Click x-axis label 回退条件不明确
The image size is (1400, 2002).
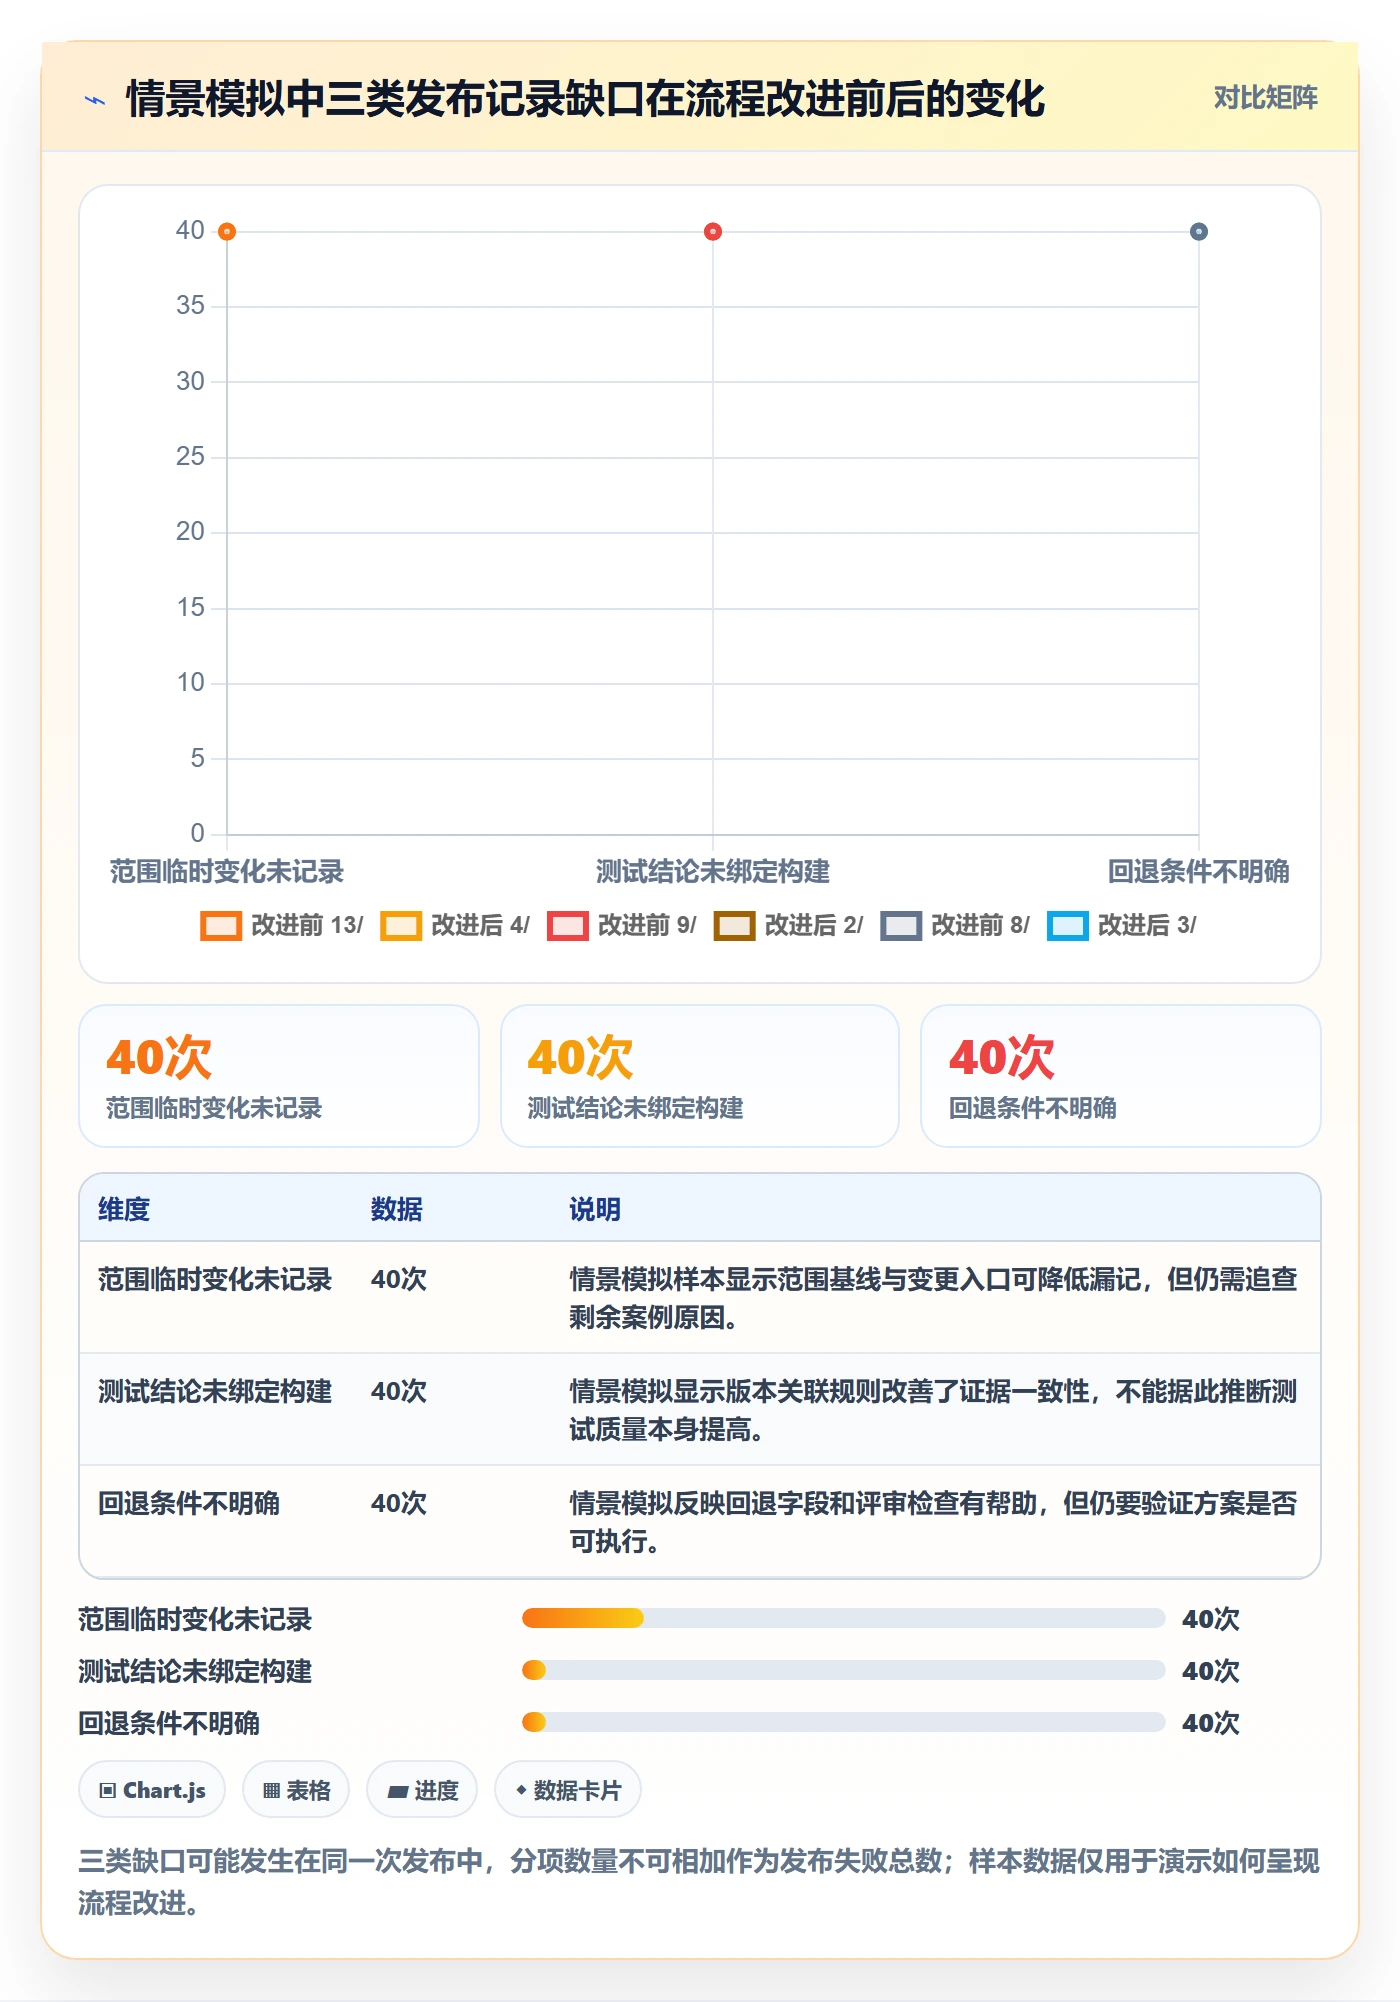(1198, 872)
